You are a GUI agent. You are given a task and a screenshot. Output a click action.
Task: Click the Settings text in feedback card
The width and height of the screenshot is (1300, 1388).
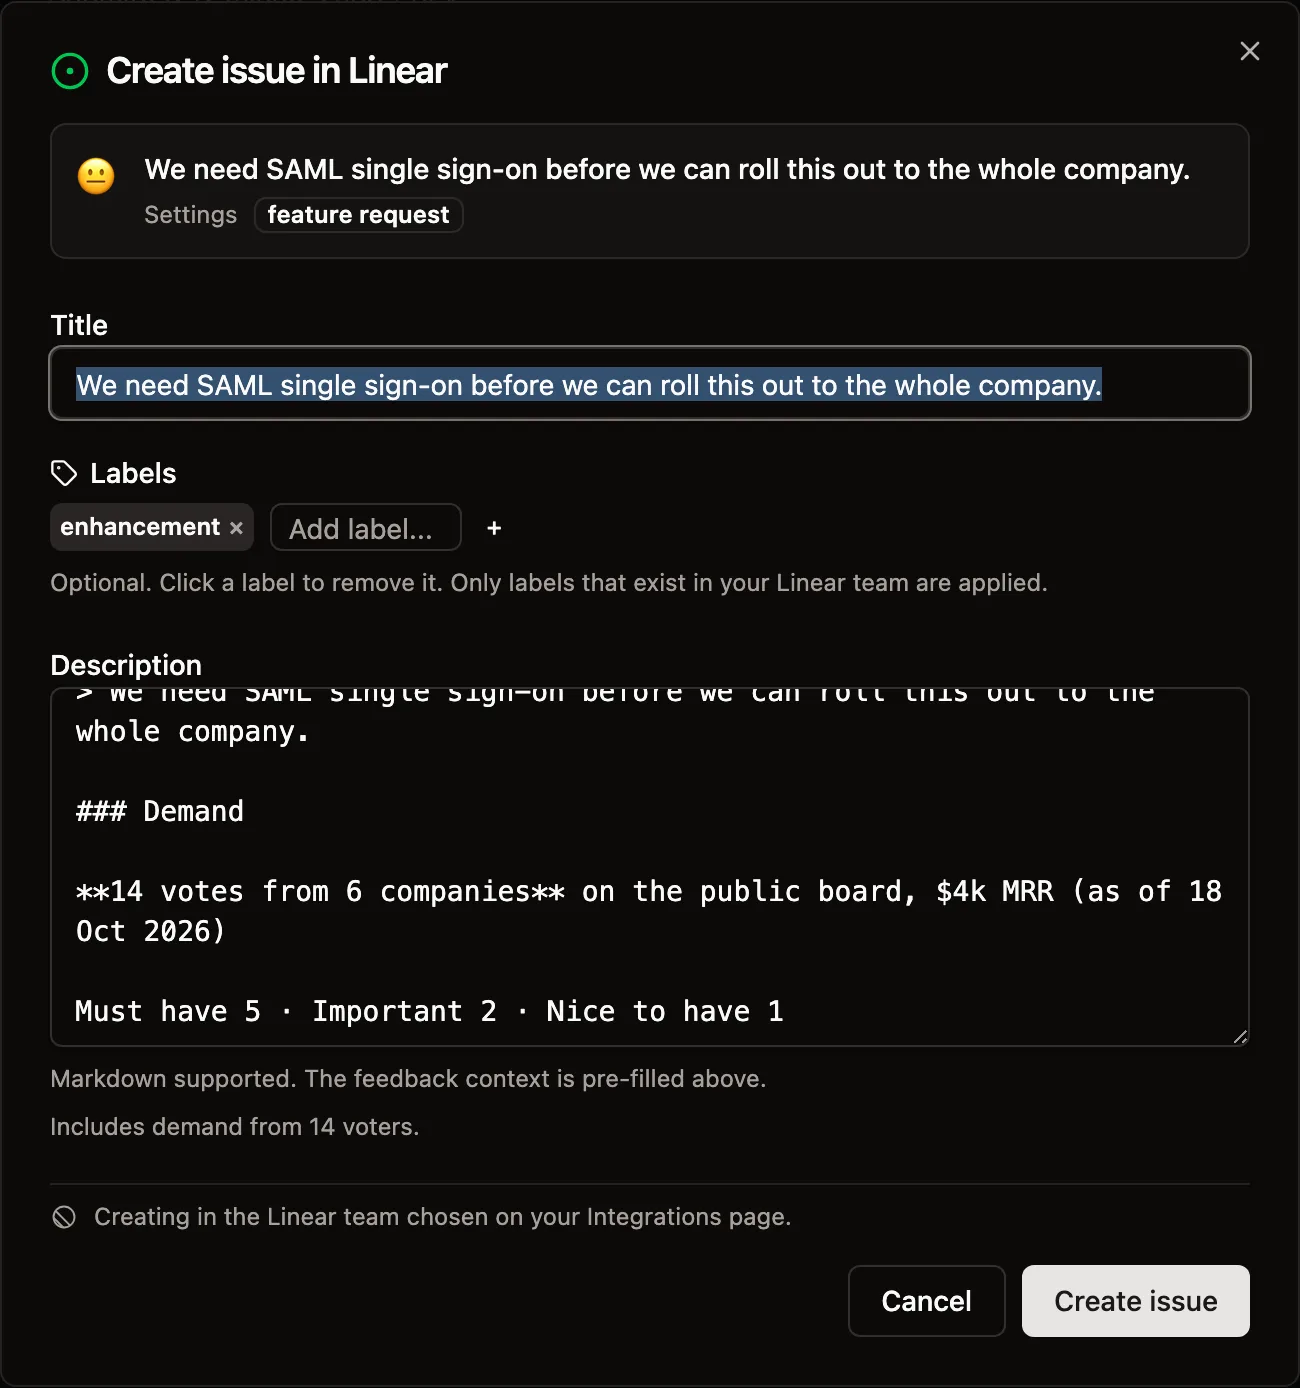click(x=191, y=215)
